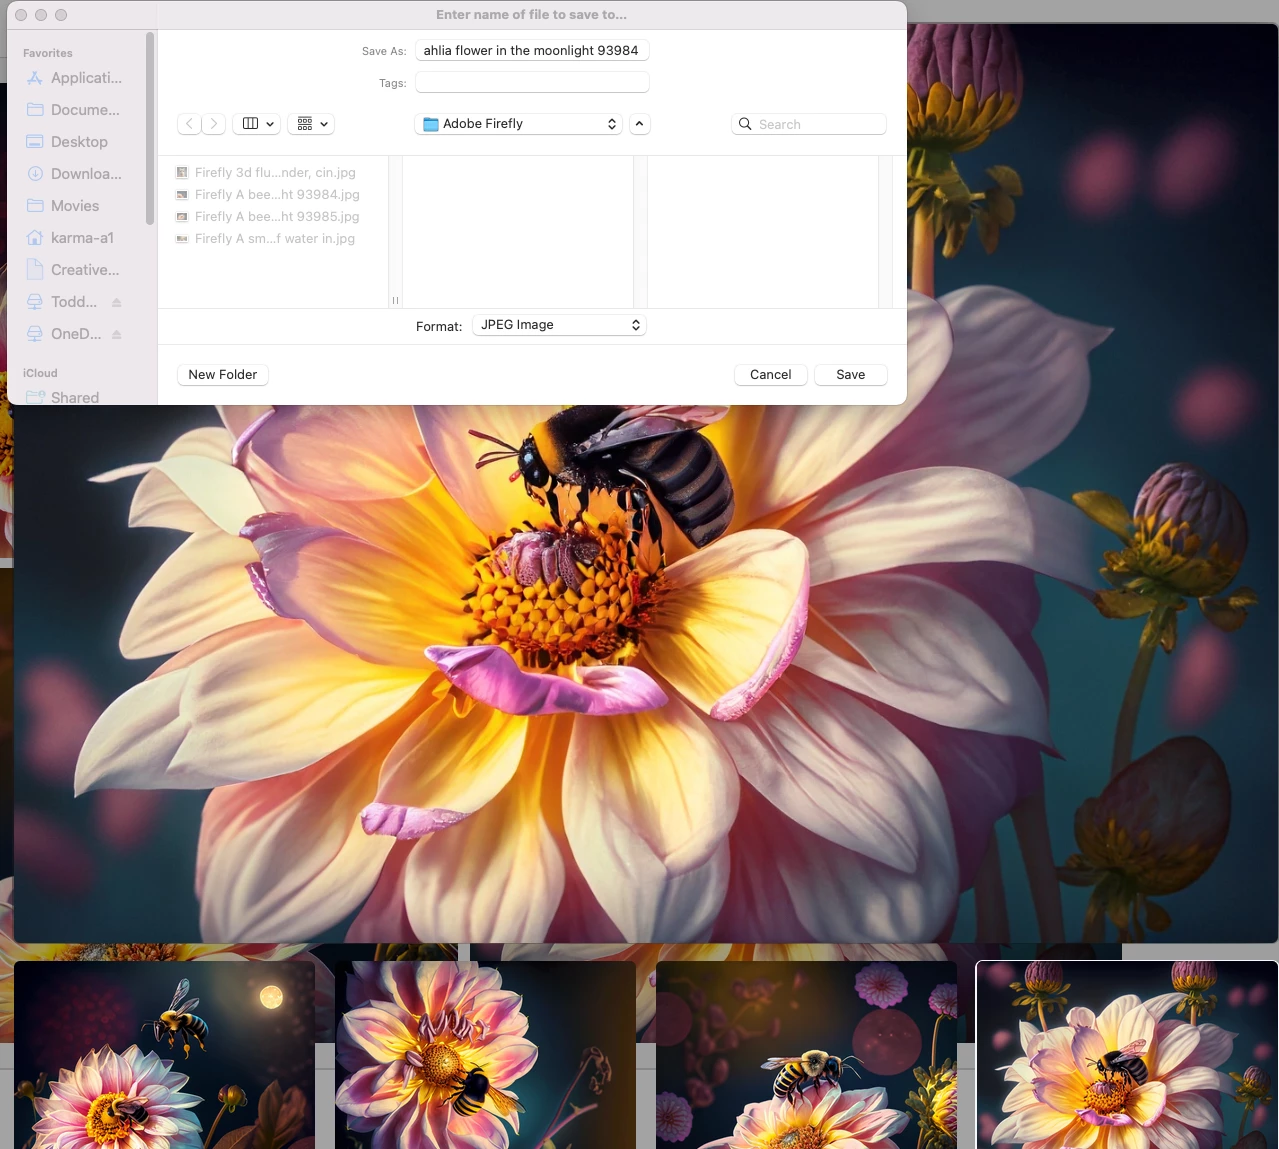Navigate back in file browser

coord(189,124)
